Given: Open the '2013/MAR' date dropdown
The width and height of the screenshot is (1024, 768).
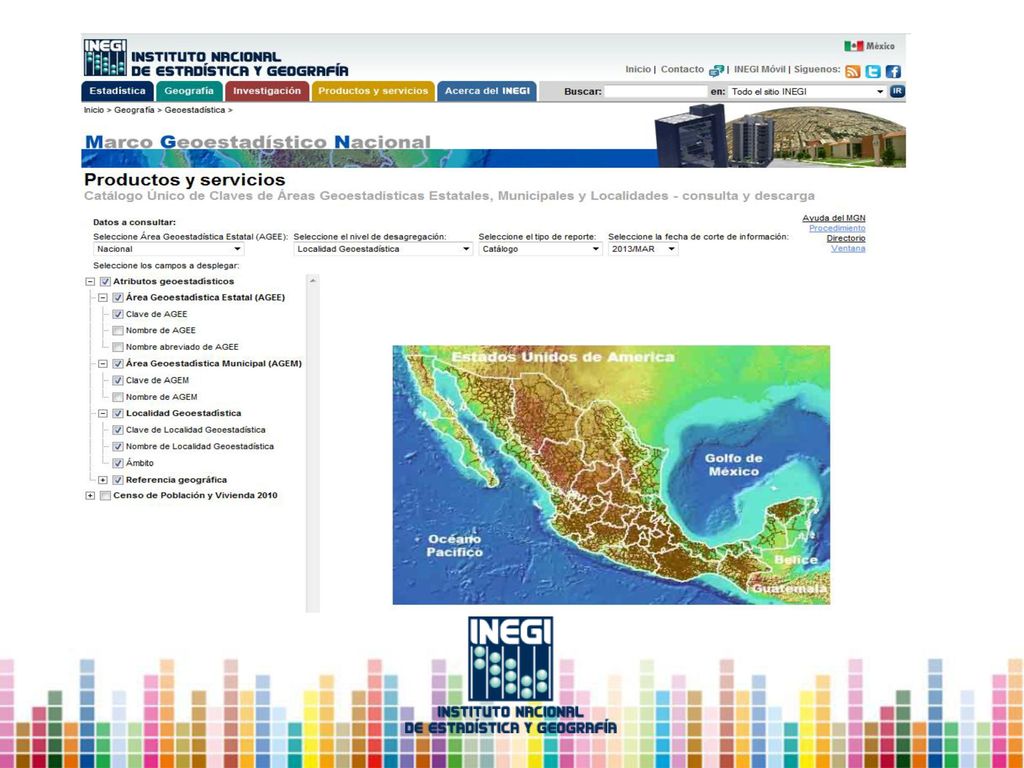Looking at the screenshot, I should (643, 249).
